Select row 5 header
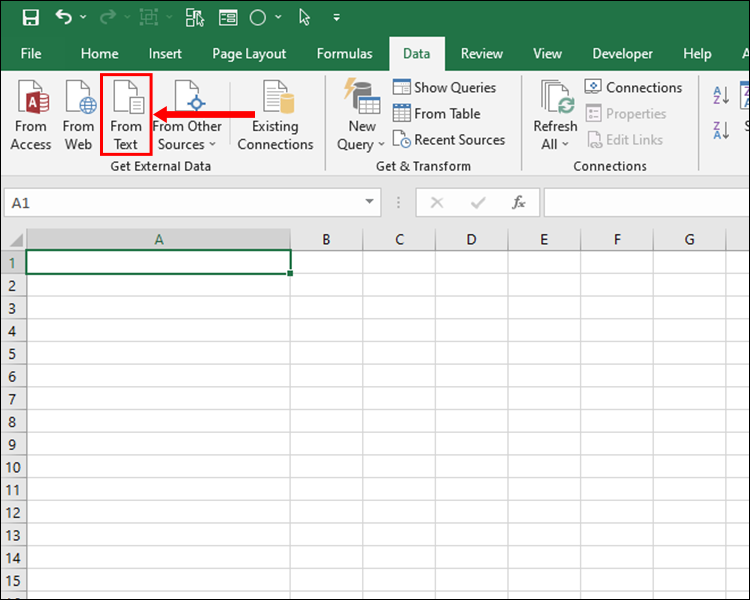Viewport: 750px width, 600px height. point(13,354)
